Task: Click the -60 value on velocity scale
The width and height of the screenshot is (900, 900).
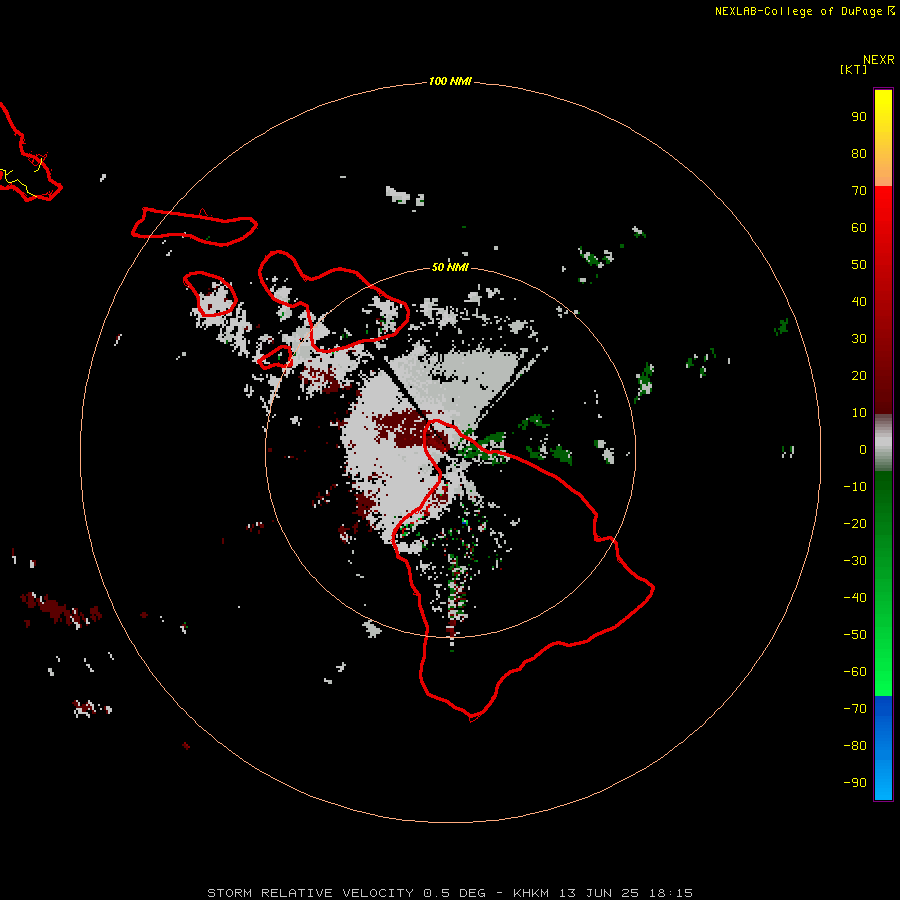Action: pyautogui.click(x=855, y=672)
